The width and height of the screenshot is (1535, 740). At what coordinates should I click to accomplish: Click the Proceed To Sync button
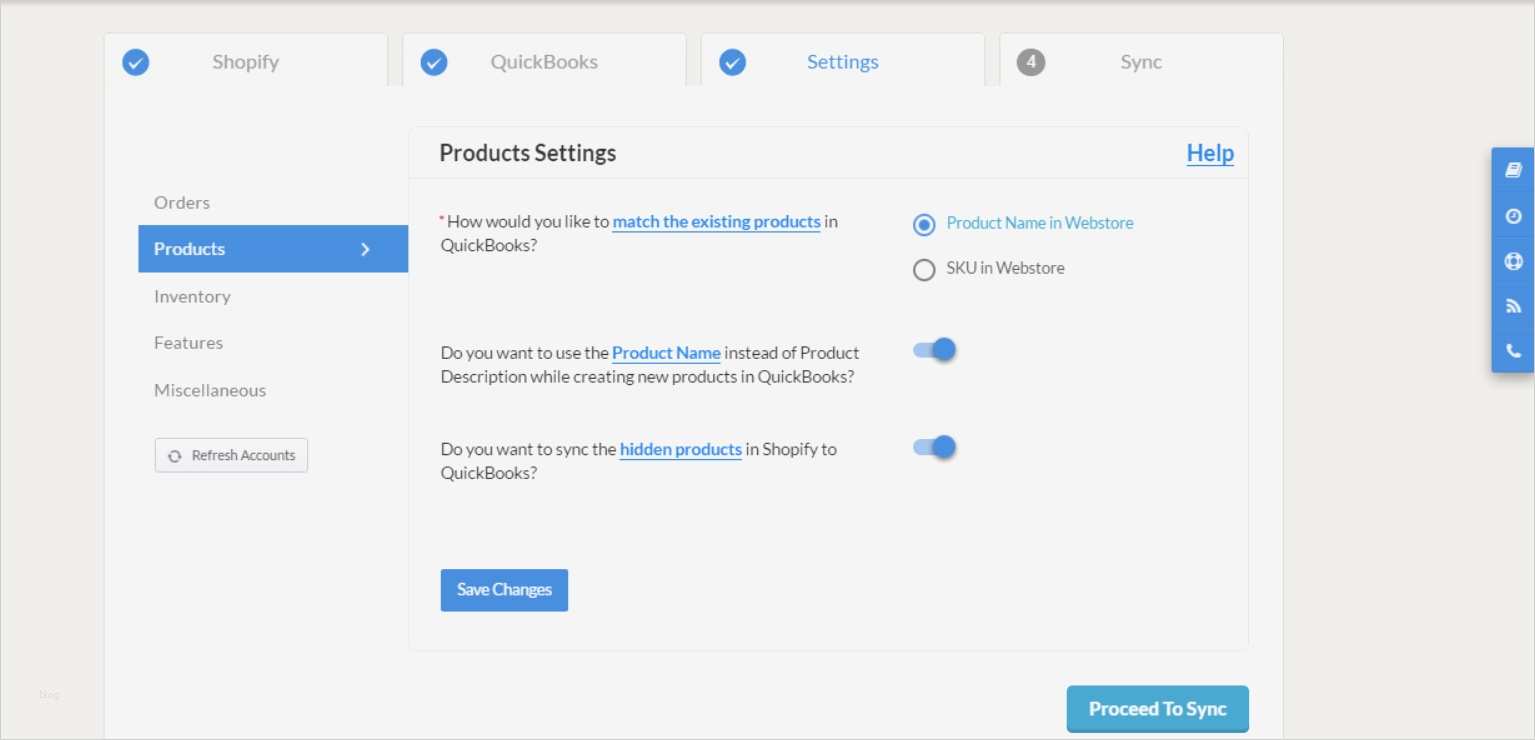coord(1157,709)
